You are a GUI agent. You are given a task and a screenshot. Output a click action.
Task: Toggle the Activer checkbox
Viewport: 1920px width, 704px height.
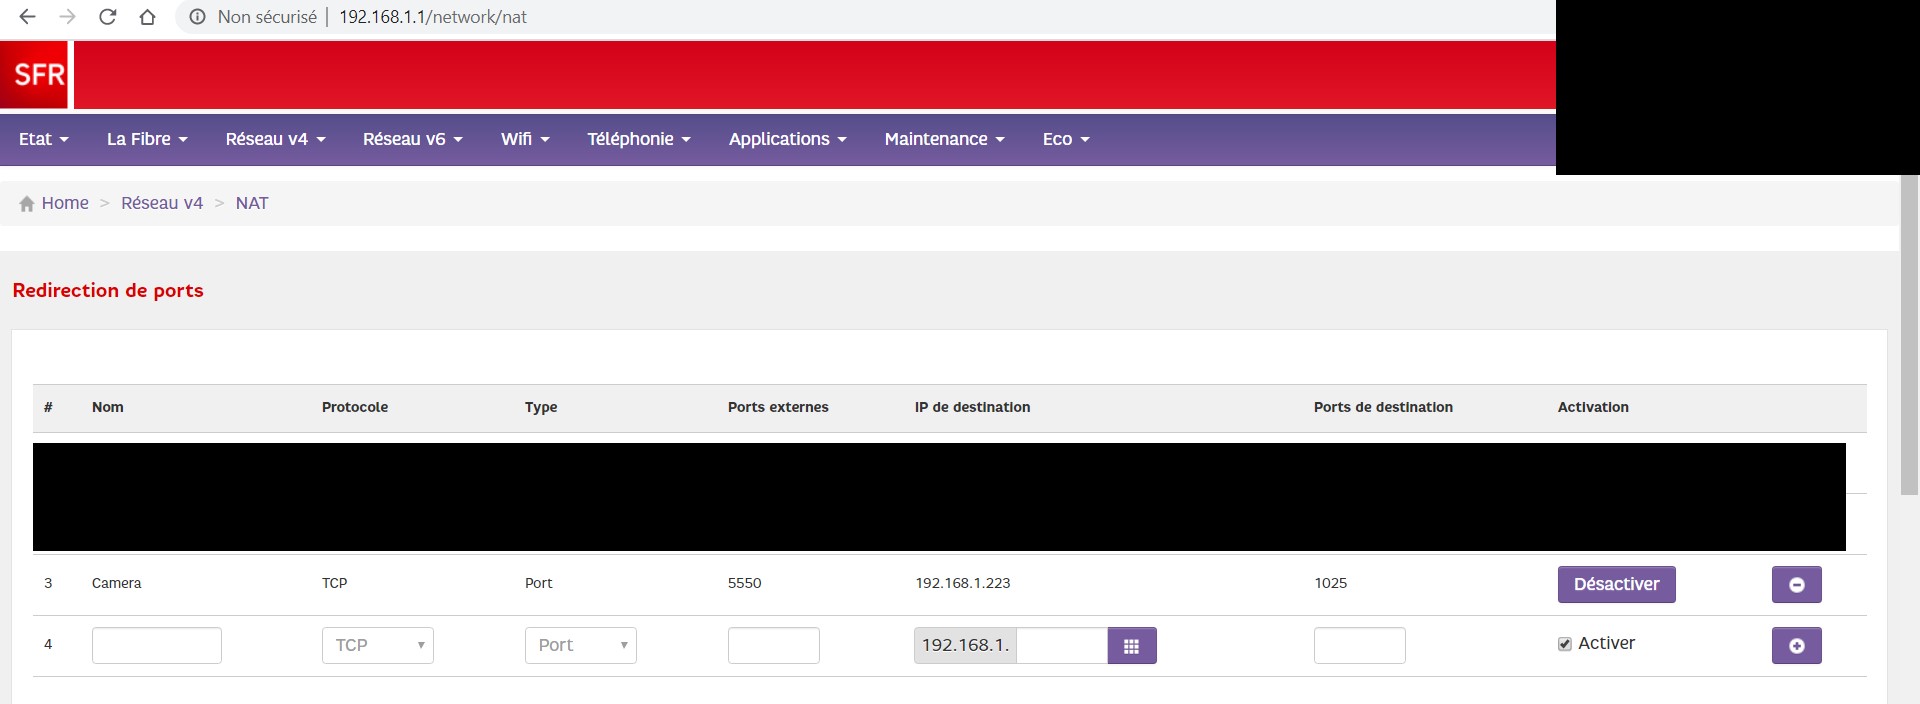coord(1565,644)
